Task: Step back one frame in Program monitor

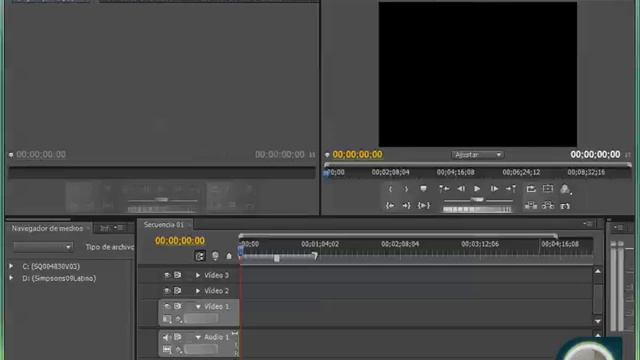Action: point(461,189)
